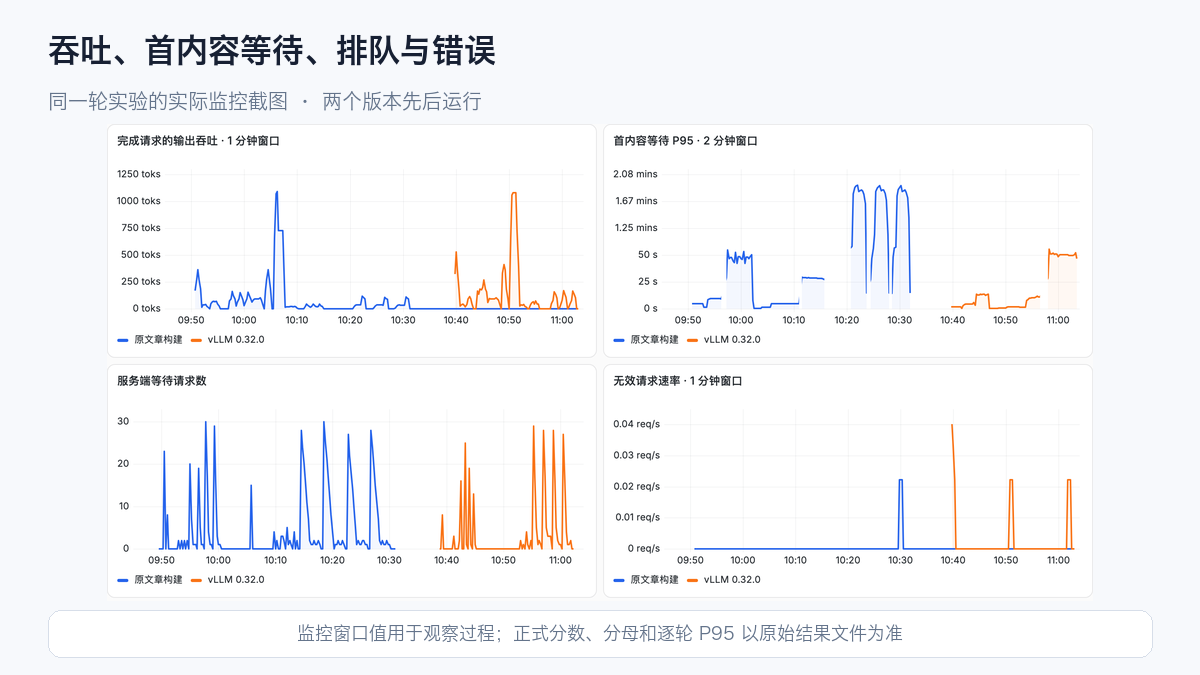Open the 完成请求的输出吞吐 panel title

(x=198, y=141)
